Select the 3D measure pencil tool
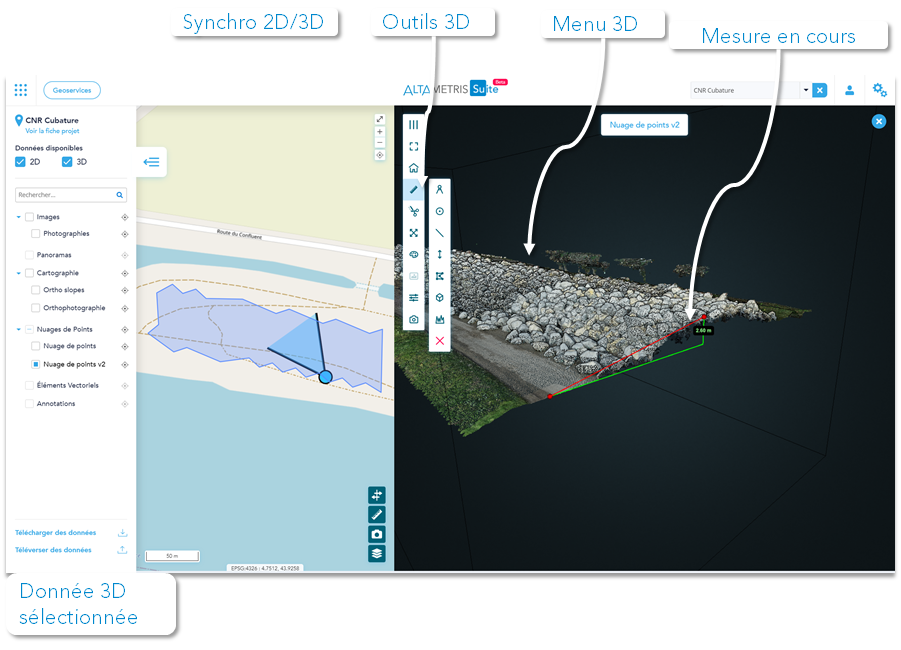901x650 pixels. (x=414, y=190)
